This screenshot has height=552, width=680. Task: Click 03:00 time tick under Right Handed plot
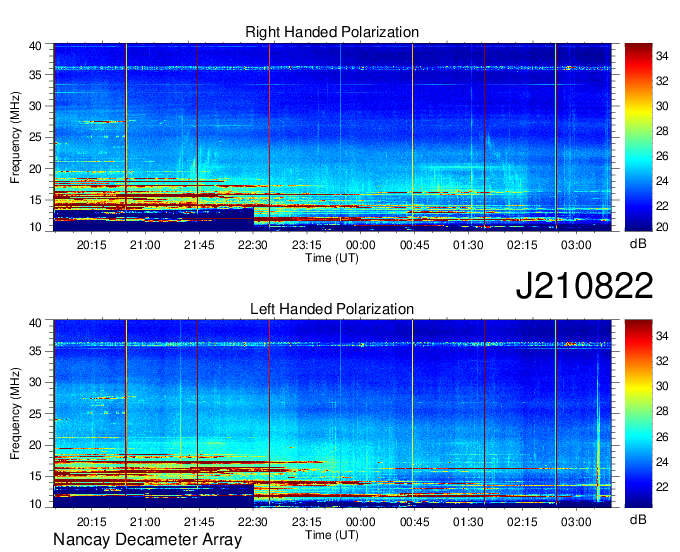click(576, 245)
